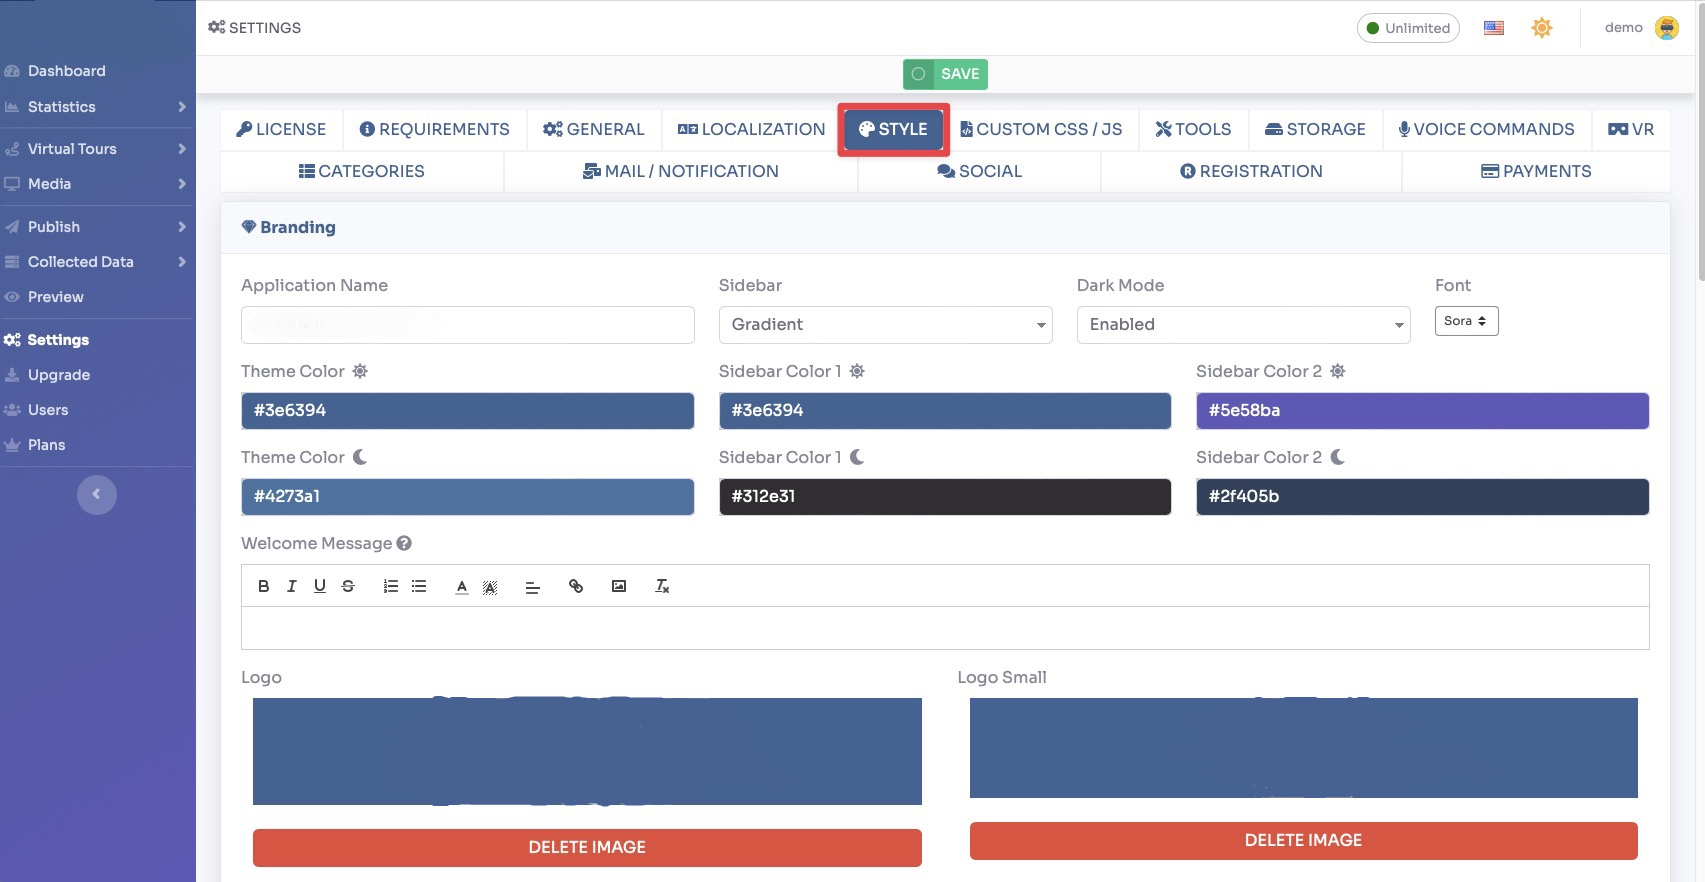Viewport: 1705px width, 882px height.
Task: Open the Sidebar Gradient dropdown
Action: 885,325
